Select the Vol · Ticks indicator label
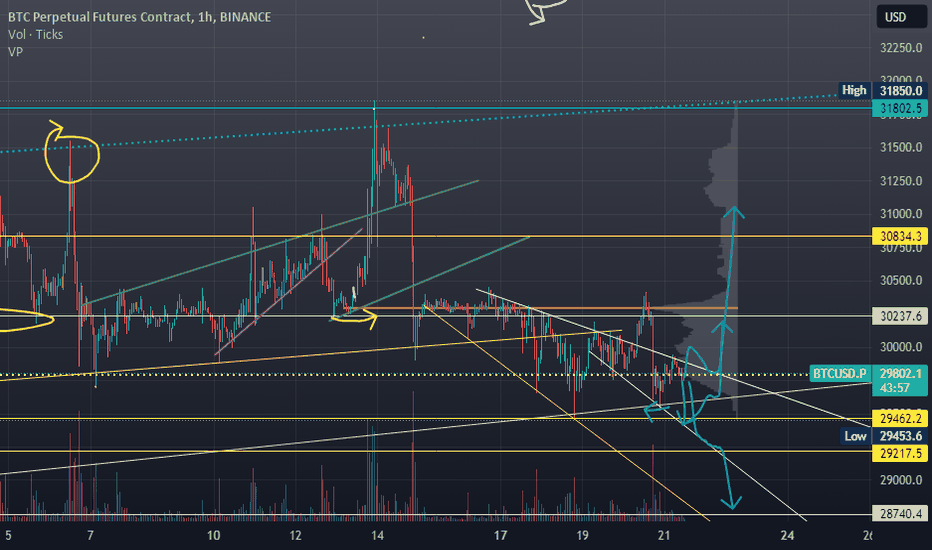The width and height of the screenshot is (932, 550). coord(36,34)
